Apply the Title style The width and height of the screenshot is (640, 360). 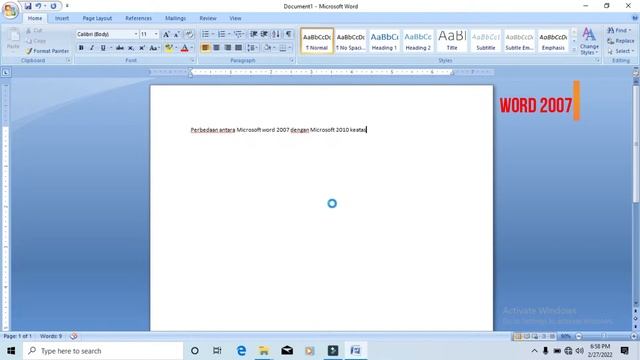click(452, 40)
